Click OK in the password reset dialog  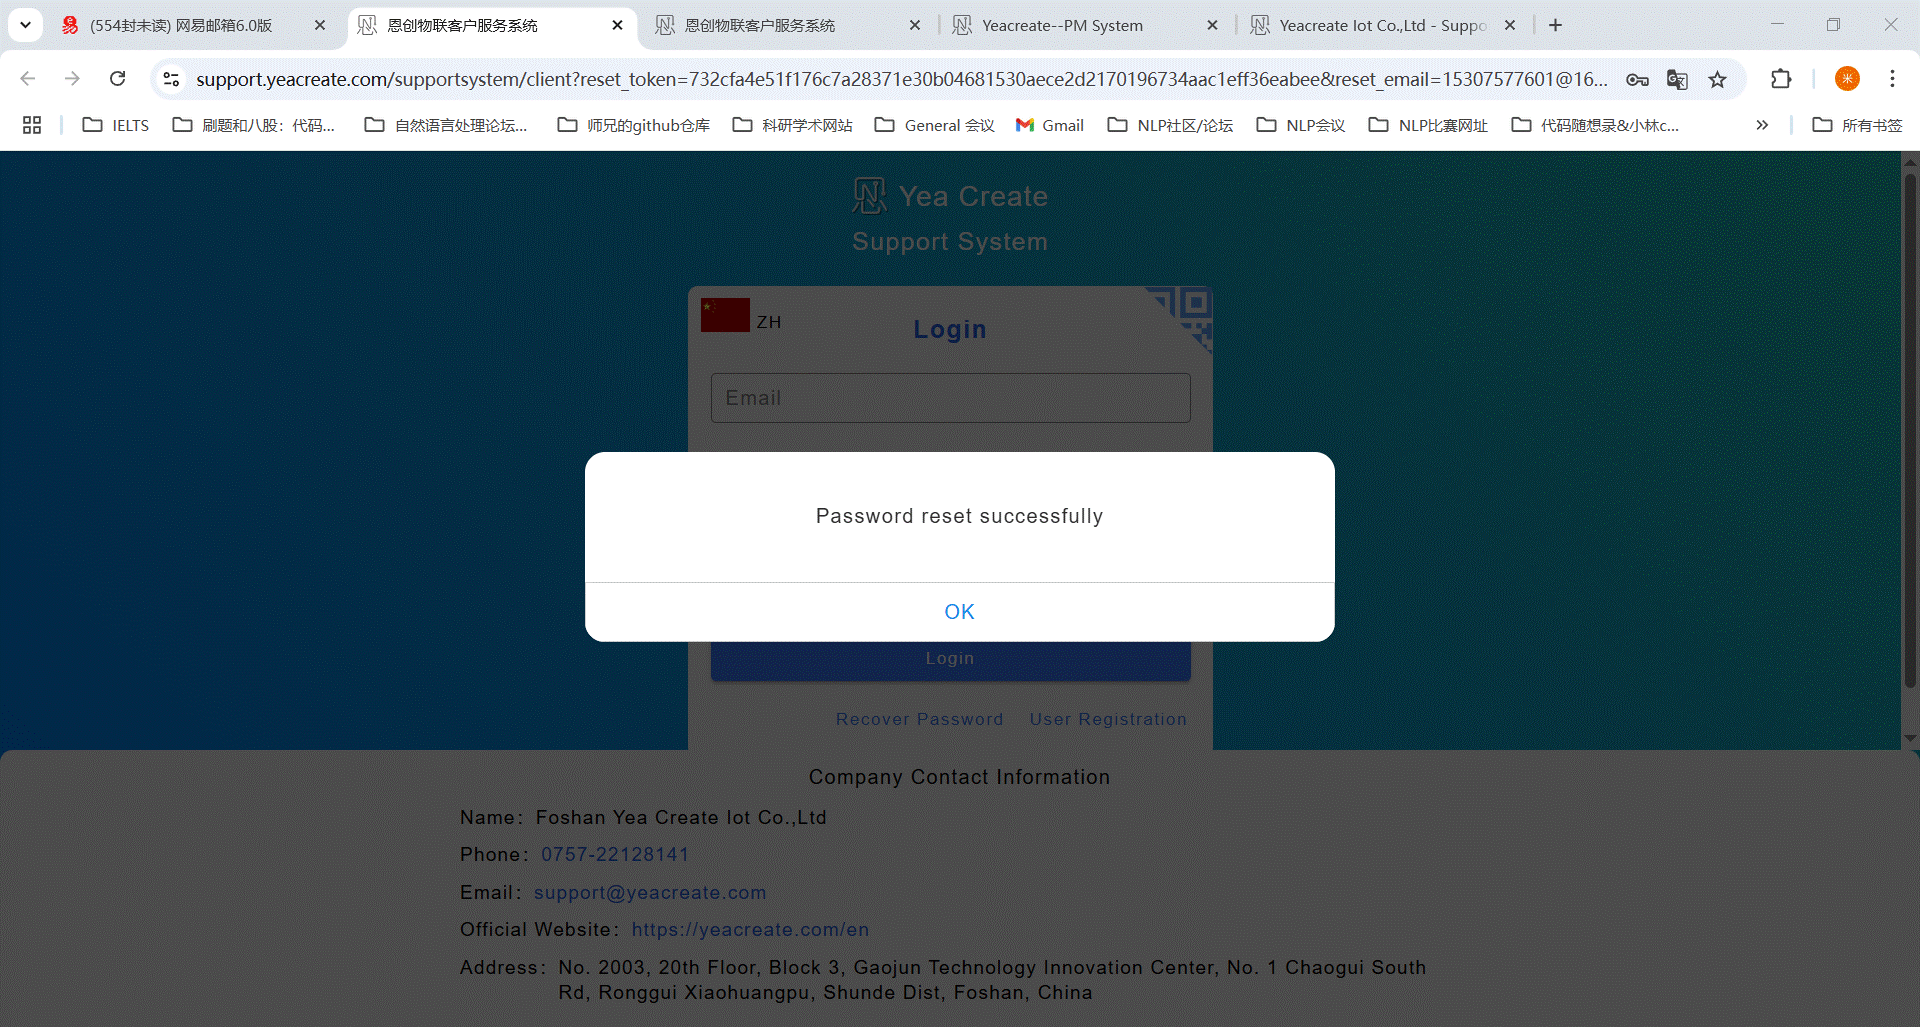click(x=959, y=612)
